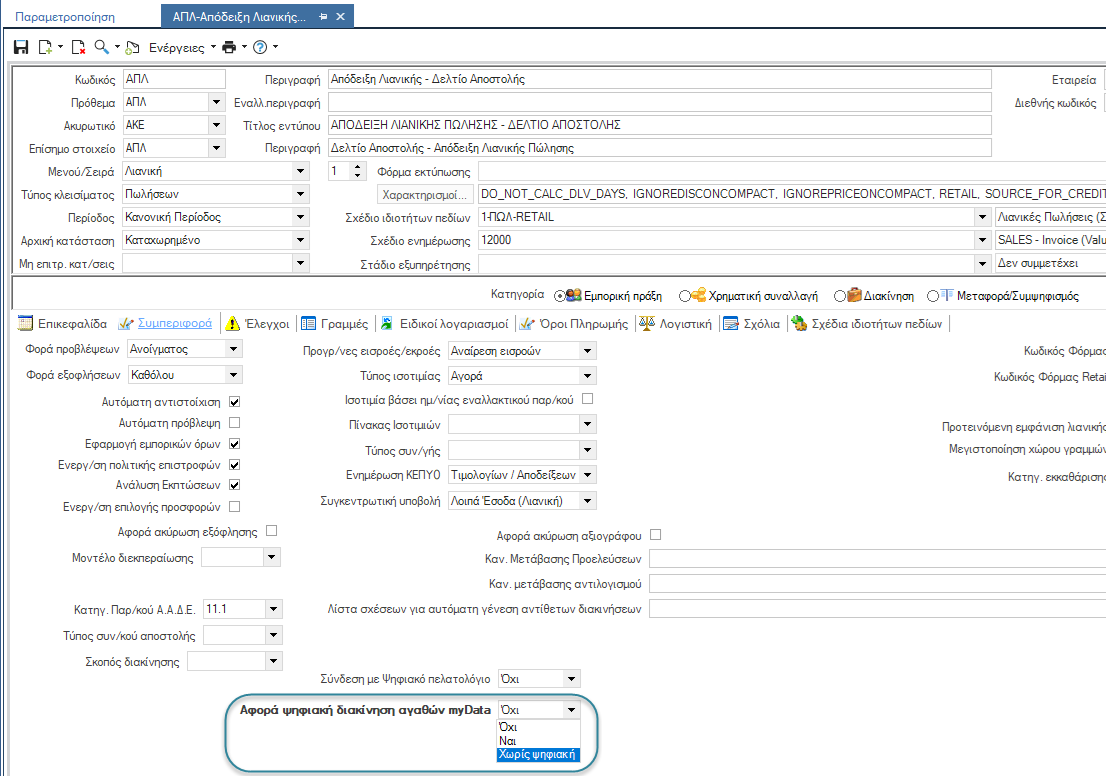This screenshot has width=1106, height=776.
Task: Open help with the question mark icon
Action: click(x=260, y=47)
